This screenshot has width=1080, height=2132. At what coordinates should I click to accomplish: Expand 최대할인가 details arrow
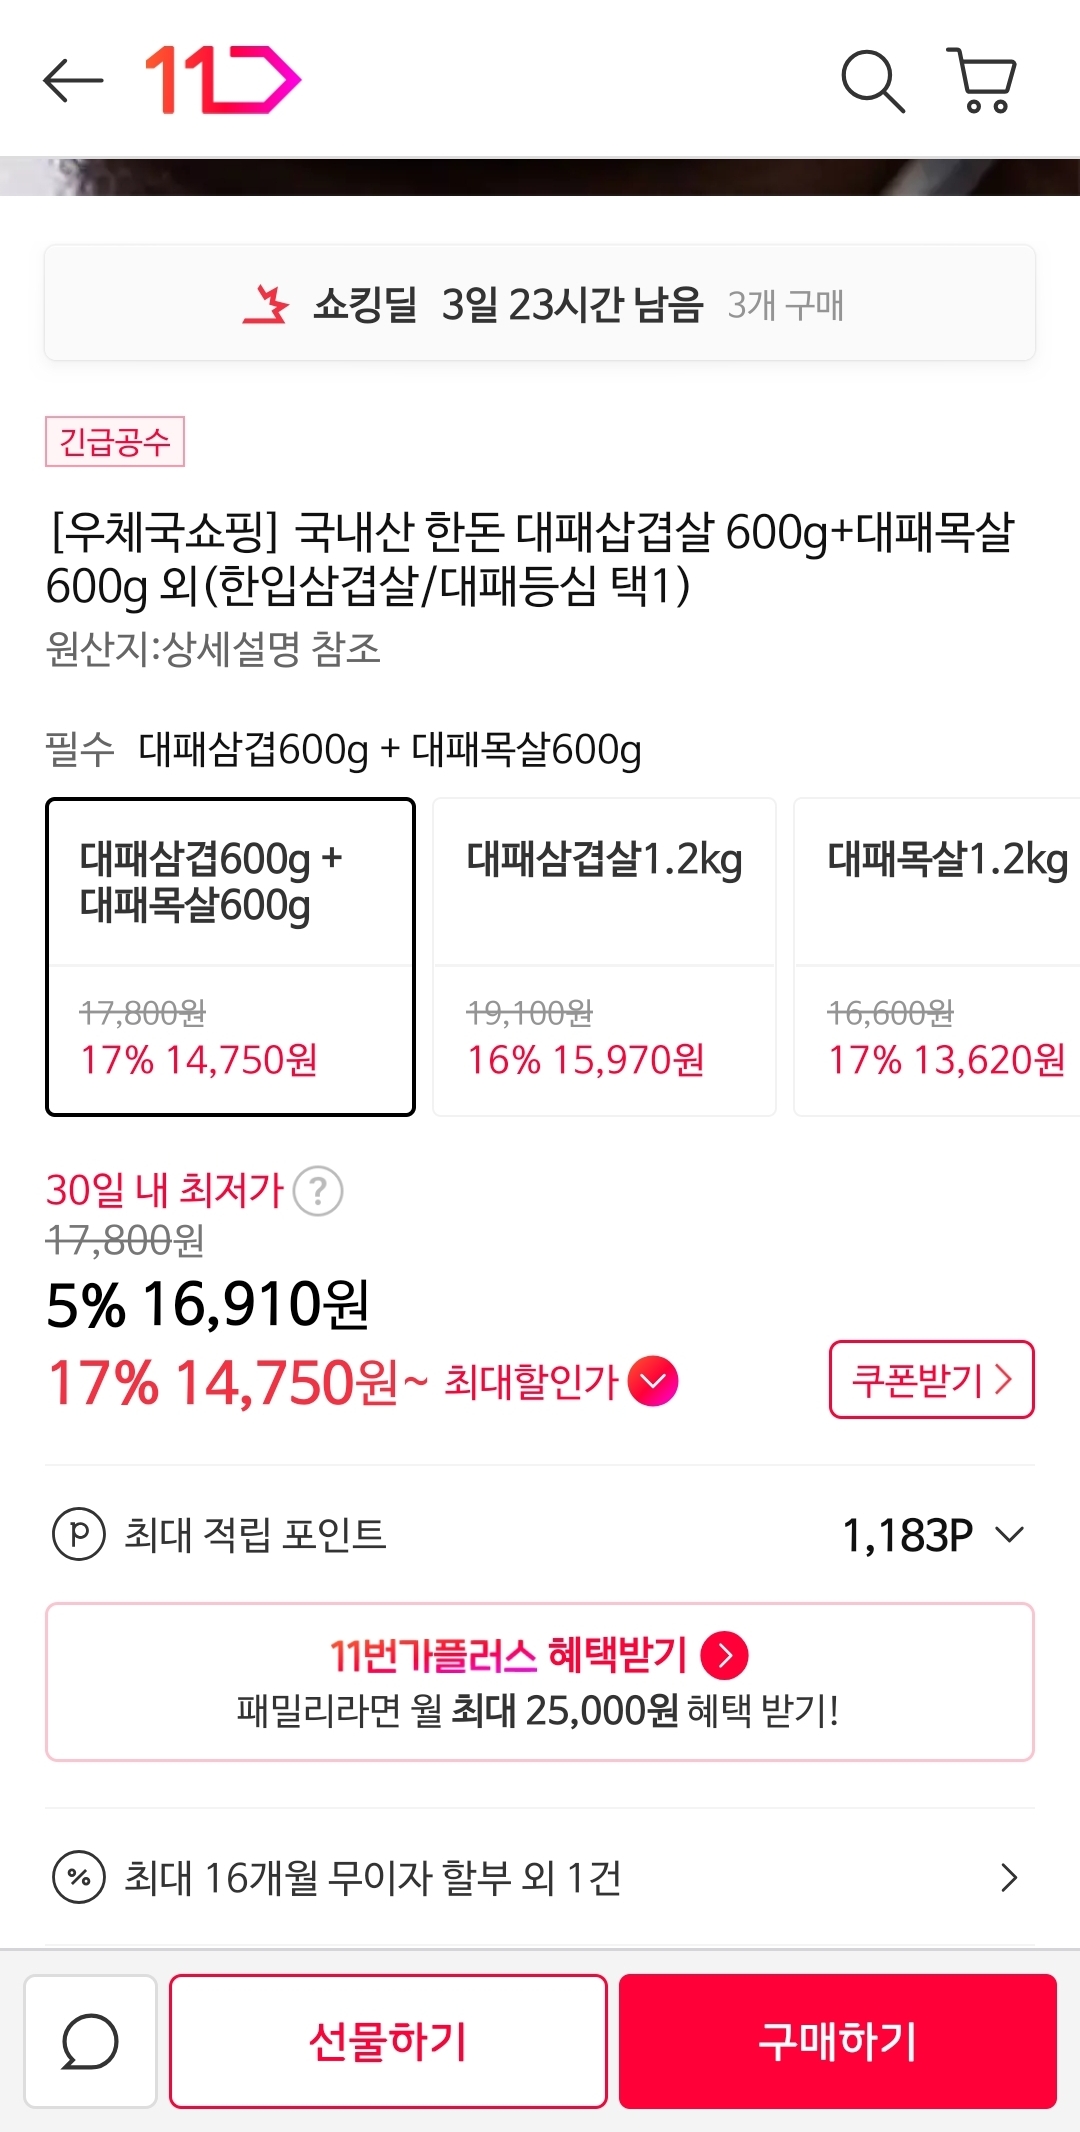click(652, 1381)
